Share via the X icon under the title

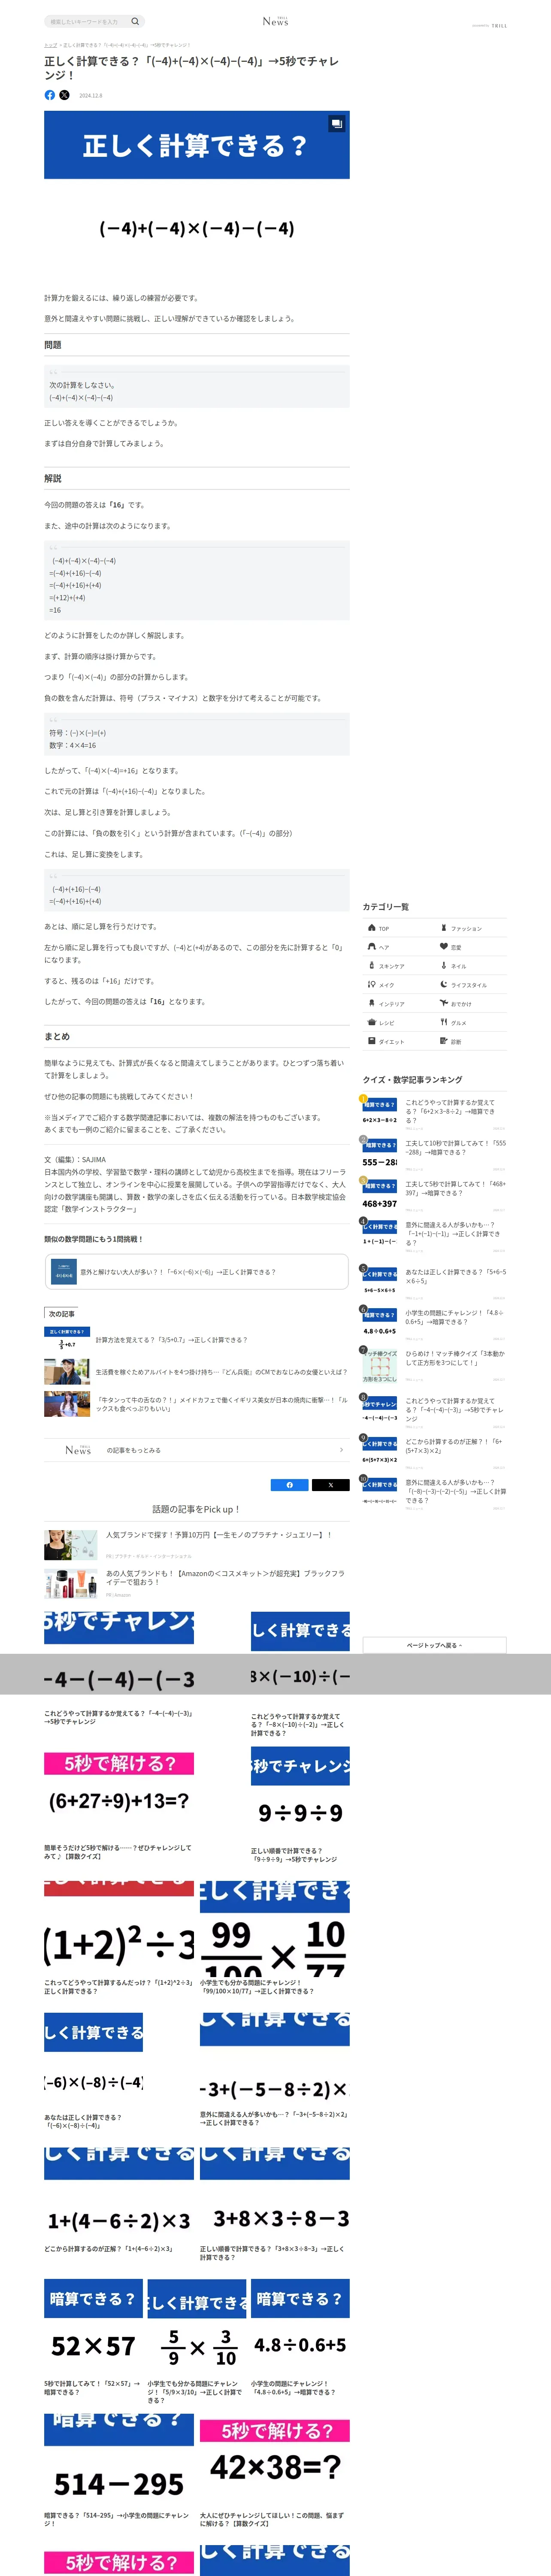pyautogui.click(x=64, y=95)
